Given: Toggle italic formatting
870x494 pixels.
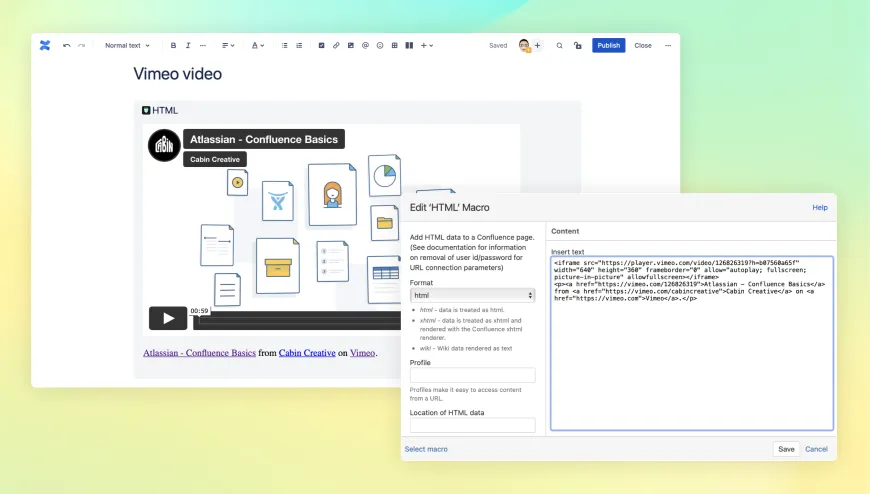Looking at the screenshot, I should 188,45.
